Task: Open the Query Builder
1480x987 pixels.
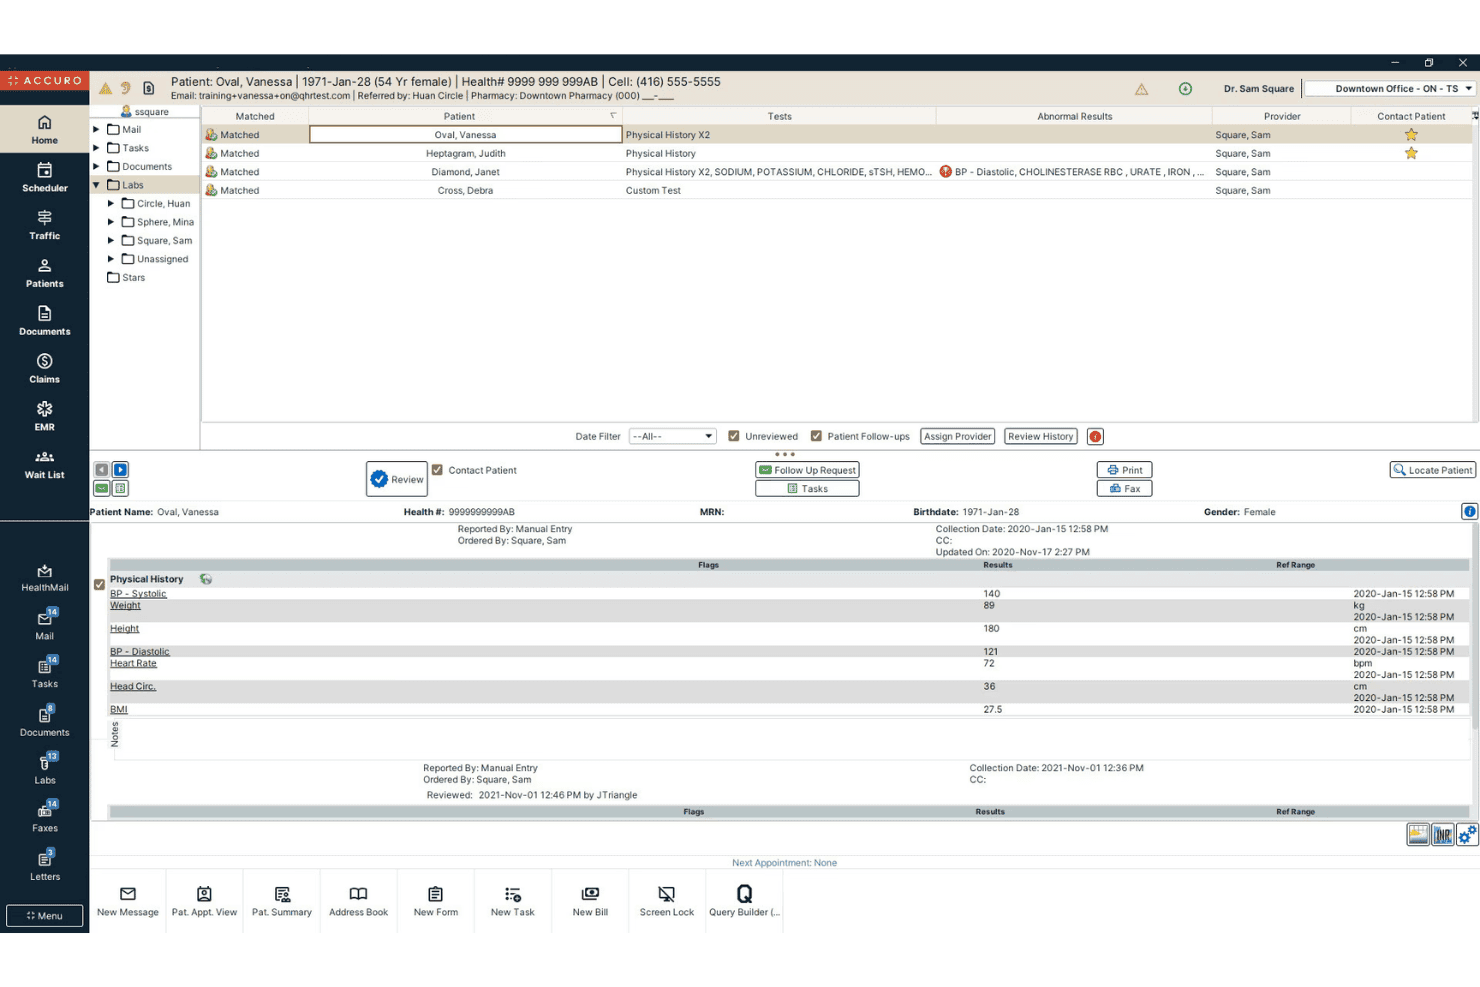Action: 744,900
